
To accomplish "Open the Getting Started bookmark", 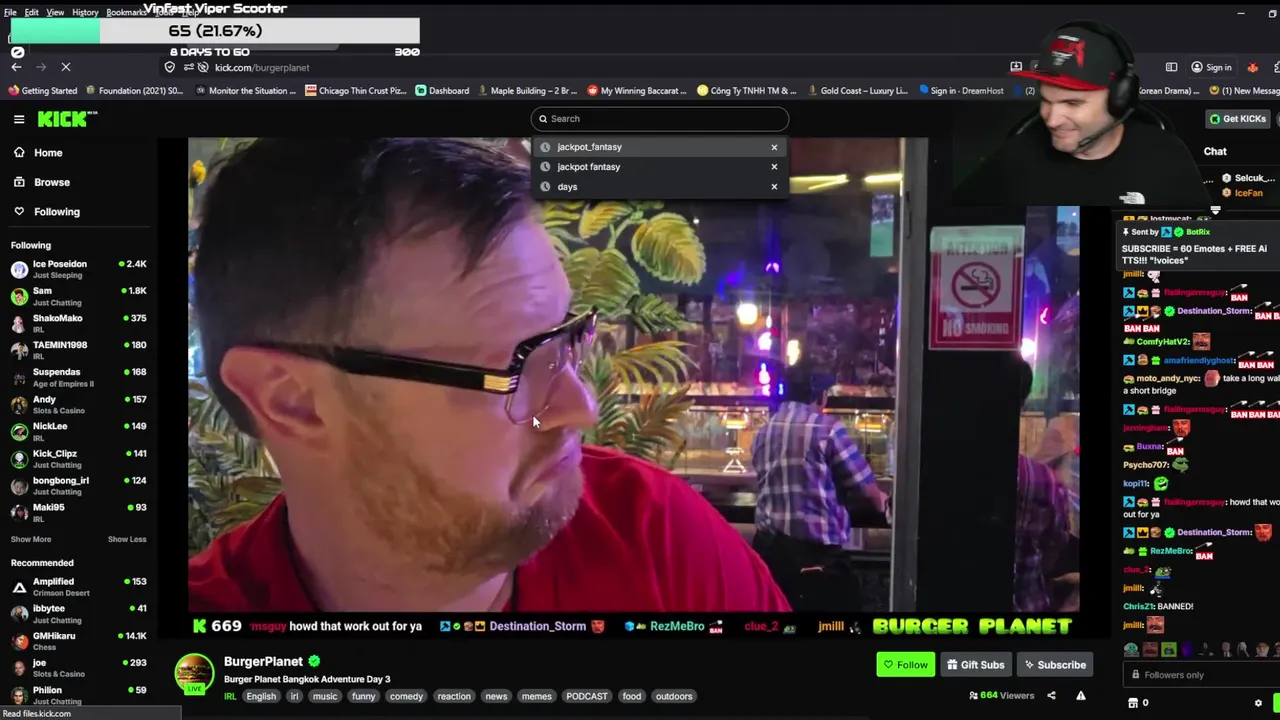I will point(43,91).
